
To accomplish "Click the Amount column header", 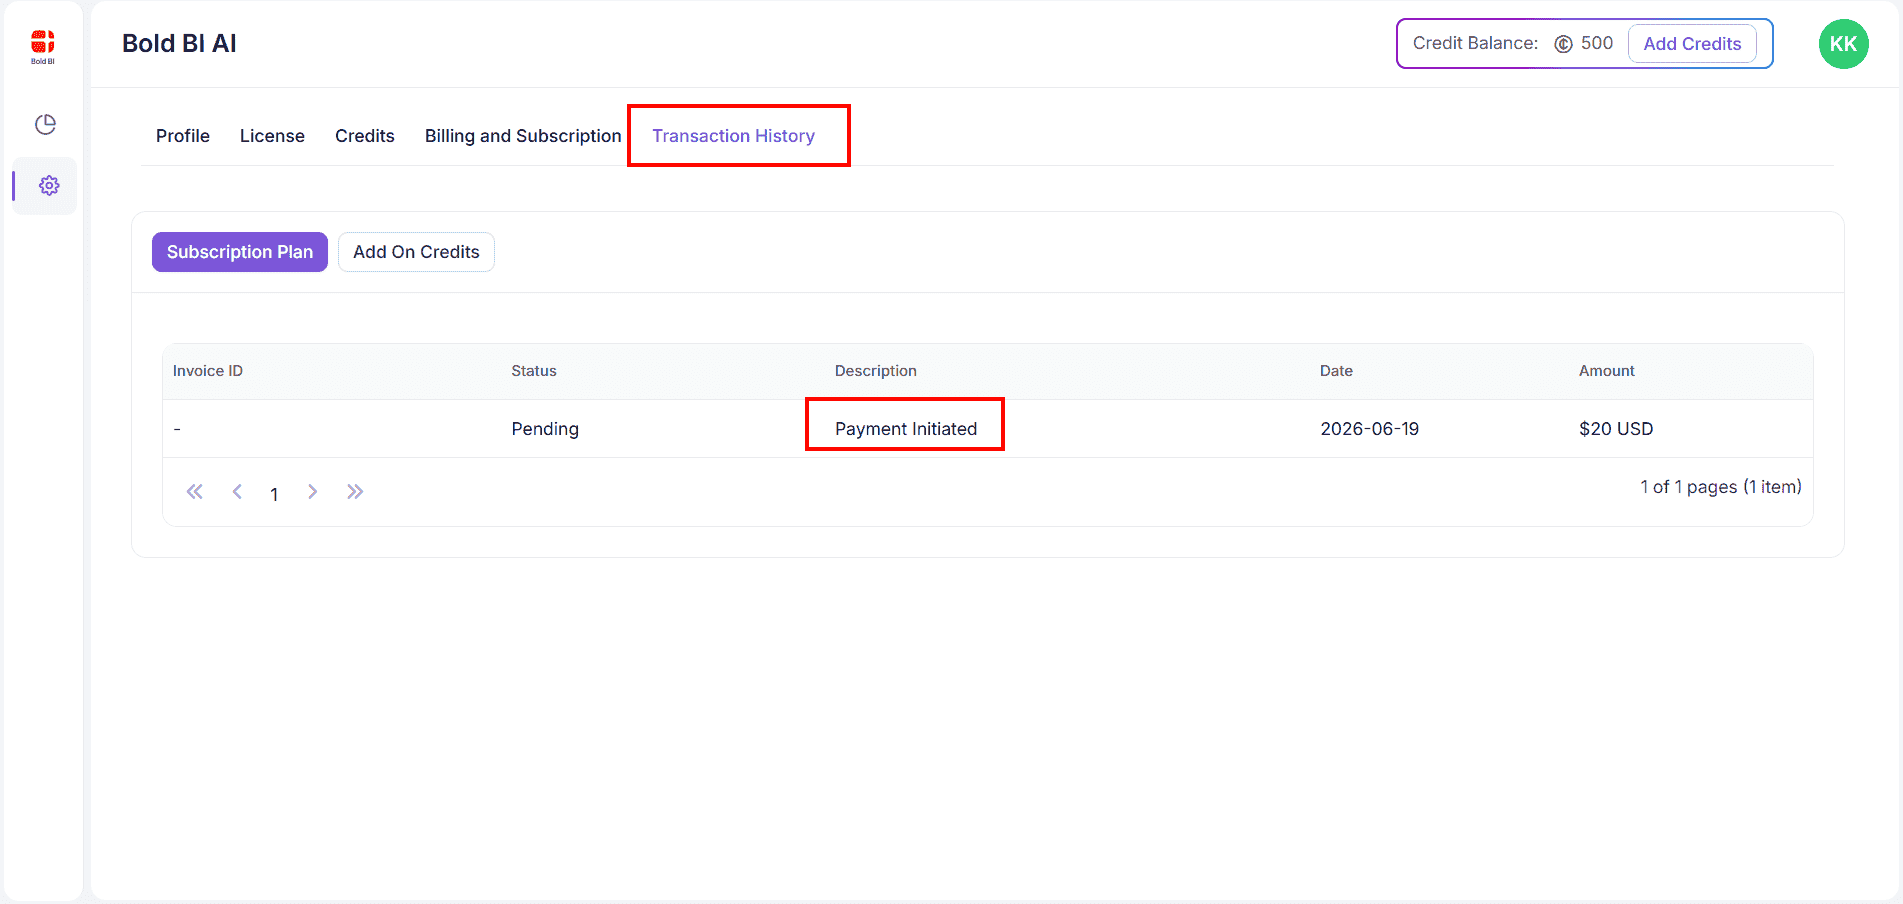I will point(1607,371).
